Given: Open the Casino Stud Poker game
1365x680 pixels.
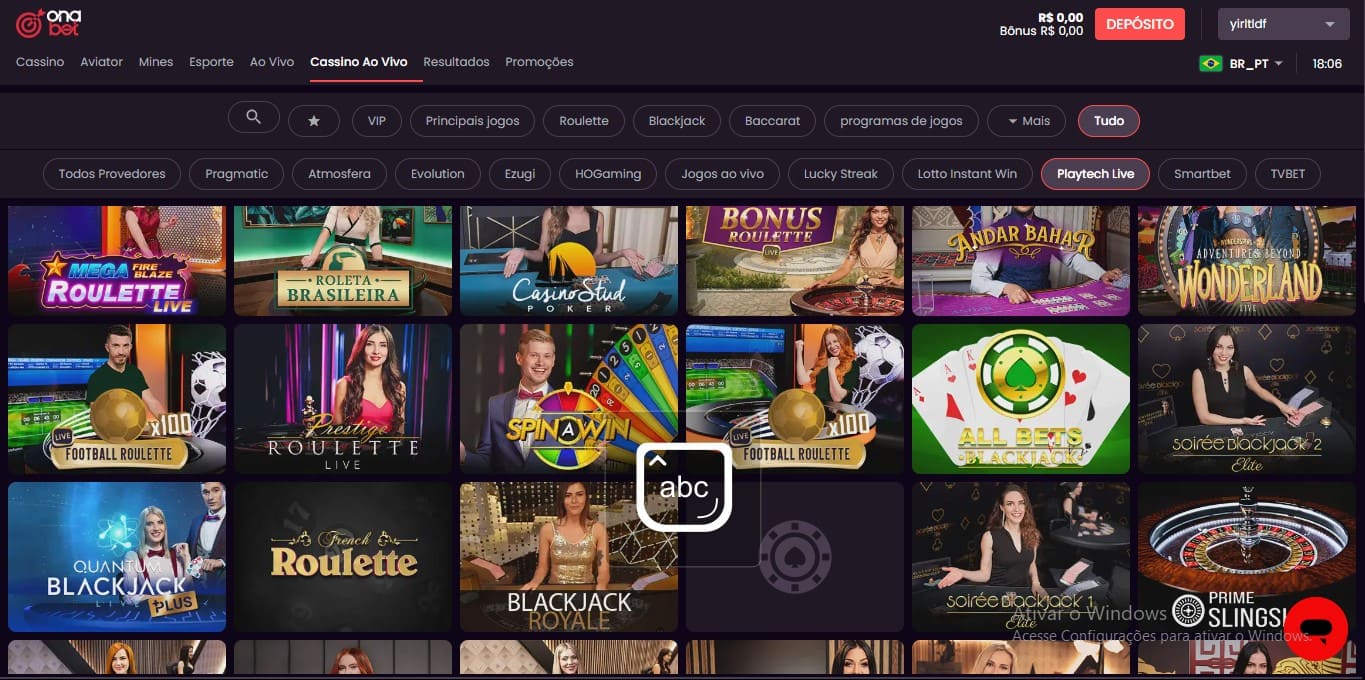Looking at the screenshot, I should pos(569,261).
